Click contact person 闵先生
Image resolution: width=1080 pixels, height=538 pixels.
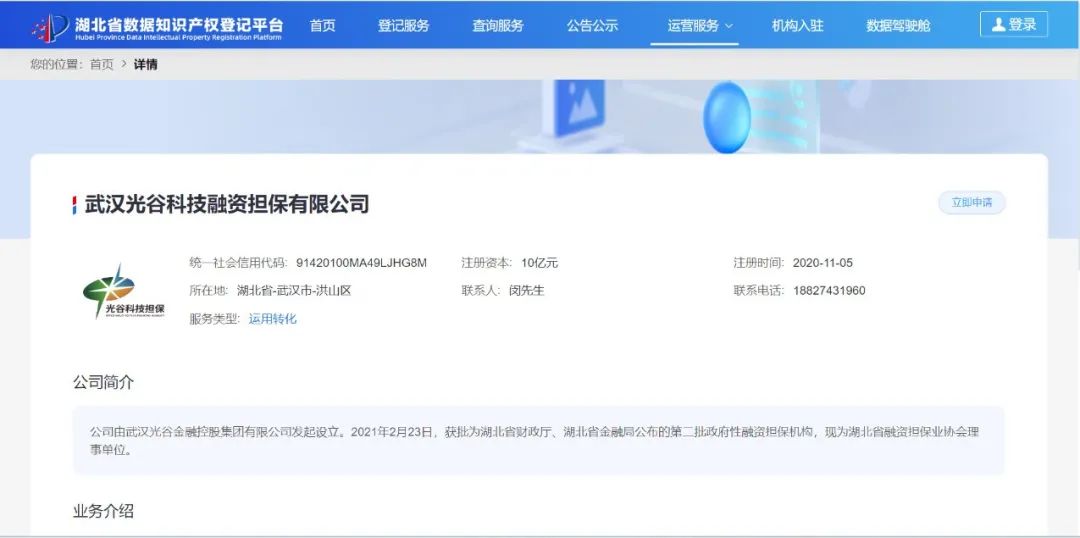pos(527,291)
